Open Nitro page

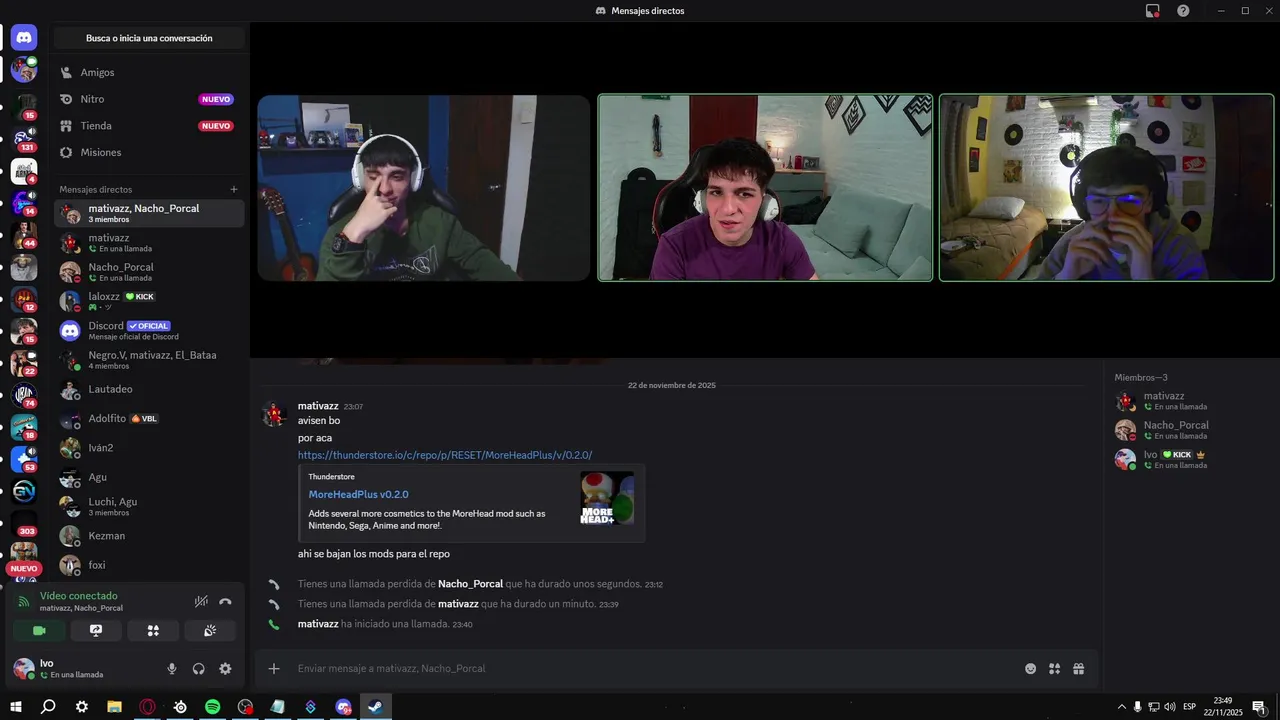pos(149,99)
